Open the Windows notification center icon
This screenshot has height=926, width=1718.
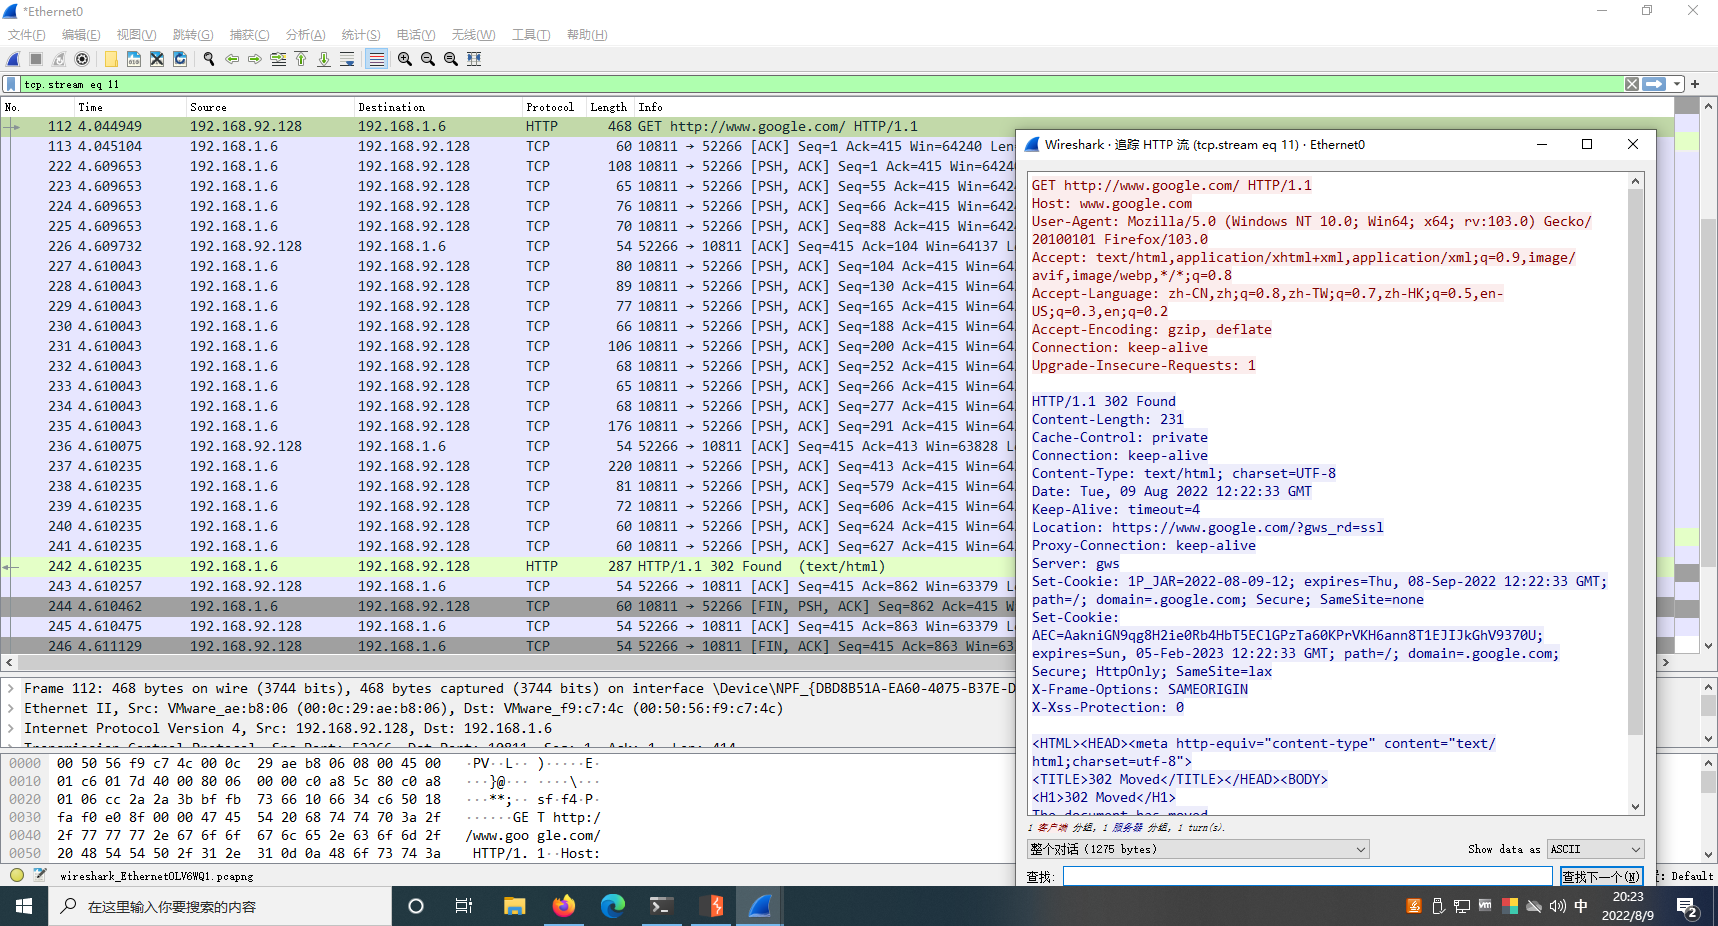pos(1688,907)
